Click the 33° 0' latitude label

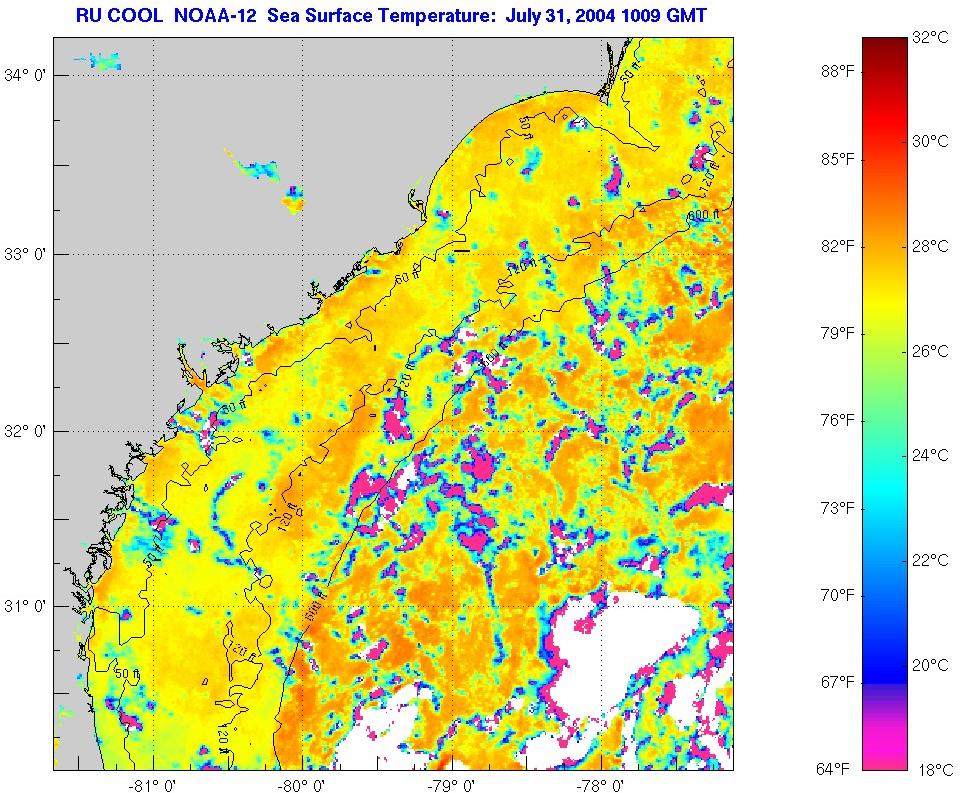25,254
